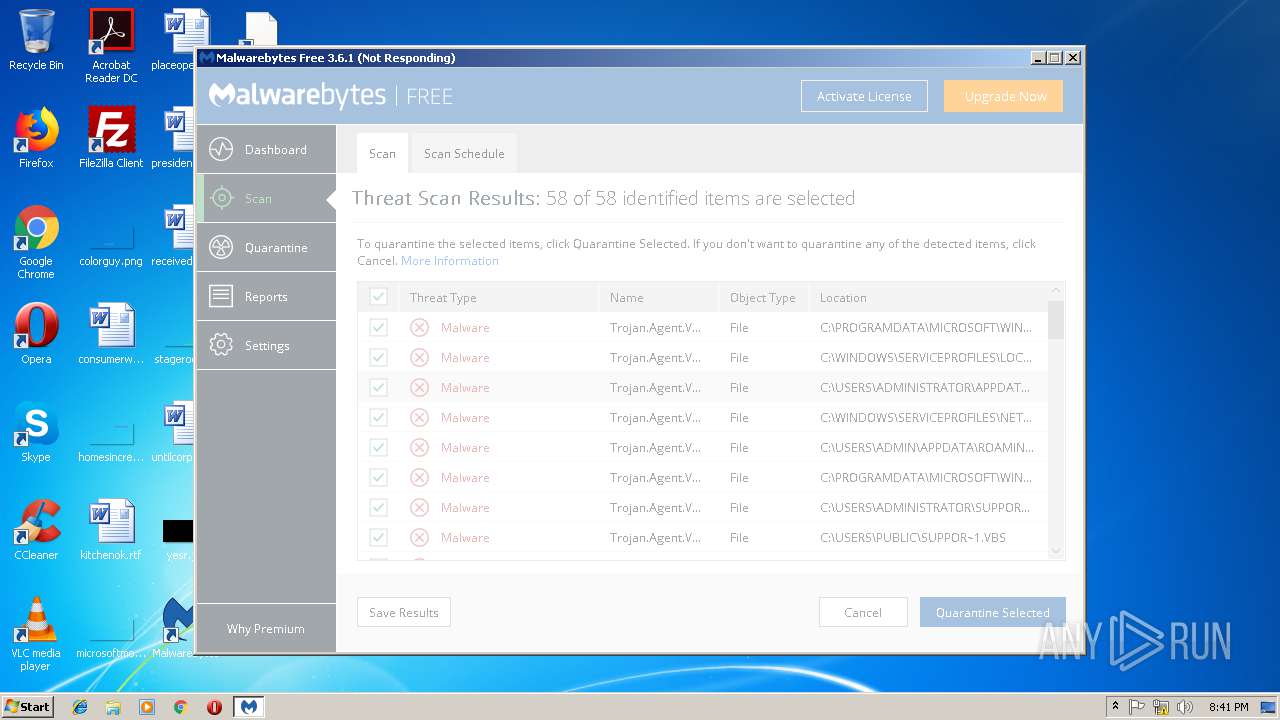This screenshot has width=1280, height=720.
Task: Click the malware X icon in PUBLIC\SUPPOR~1.VBS row
Action: [x=420, y=537]
